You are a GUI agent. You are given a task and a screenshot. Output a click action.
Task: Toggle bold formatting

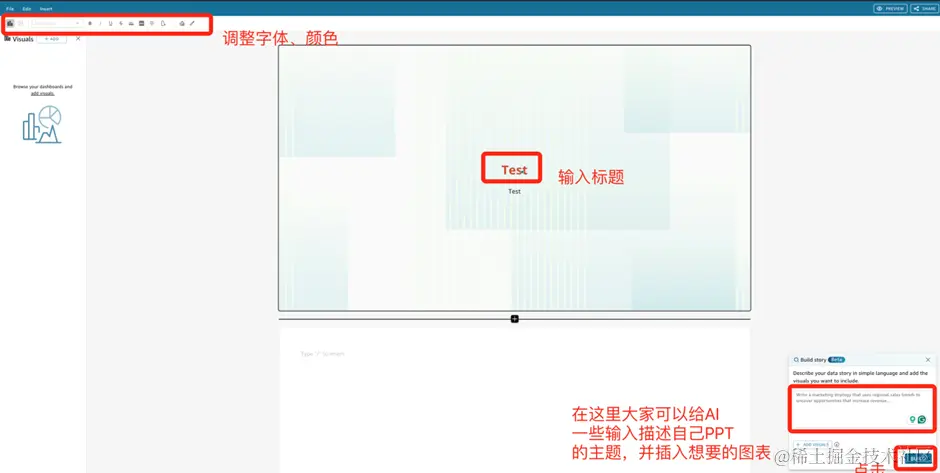click(90, 23)
